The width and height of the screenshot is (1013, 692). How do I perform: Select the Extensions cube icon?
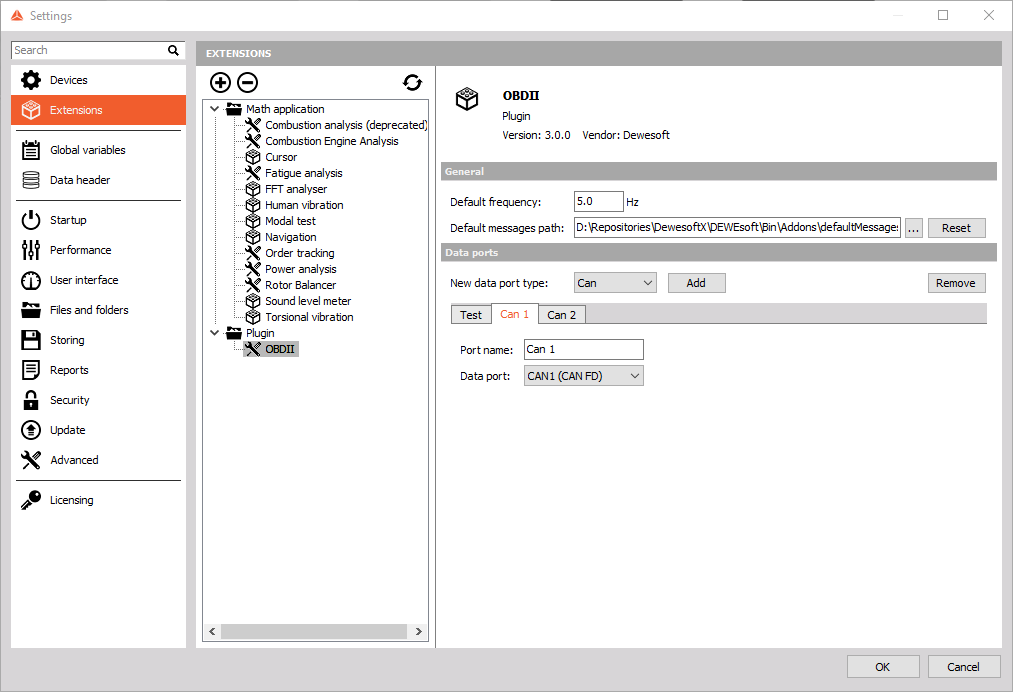[30, 110]
